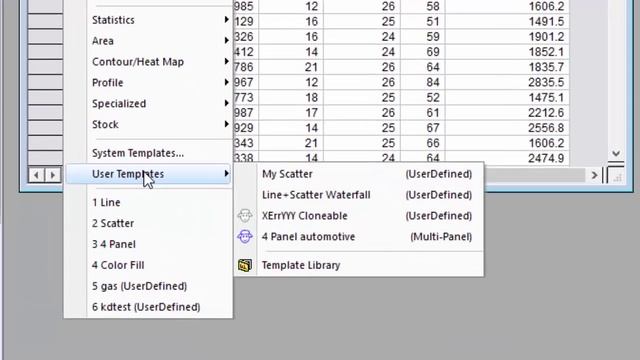The height and width of the screenshot is (360, 640).
Task: Select the User Templates menu item
Action: (x=149, y=174)
